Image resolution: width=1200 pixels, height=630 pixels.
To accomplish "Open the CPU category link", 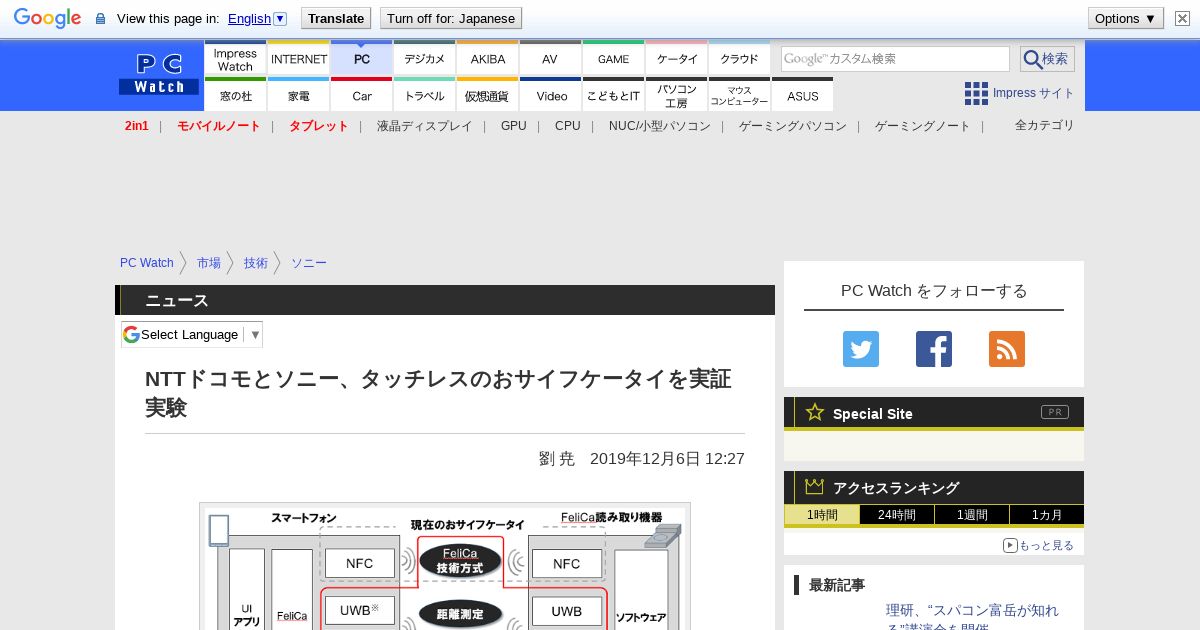I will (568, 126).
